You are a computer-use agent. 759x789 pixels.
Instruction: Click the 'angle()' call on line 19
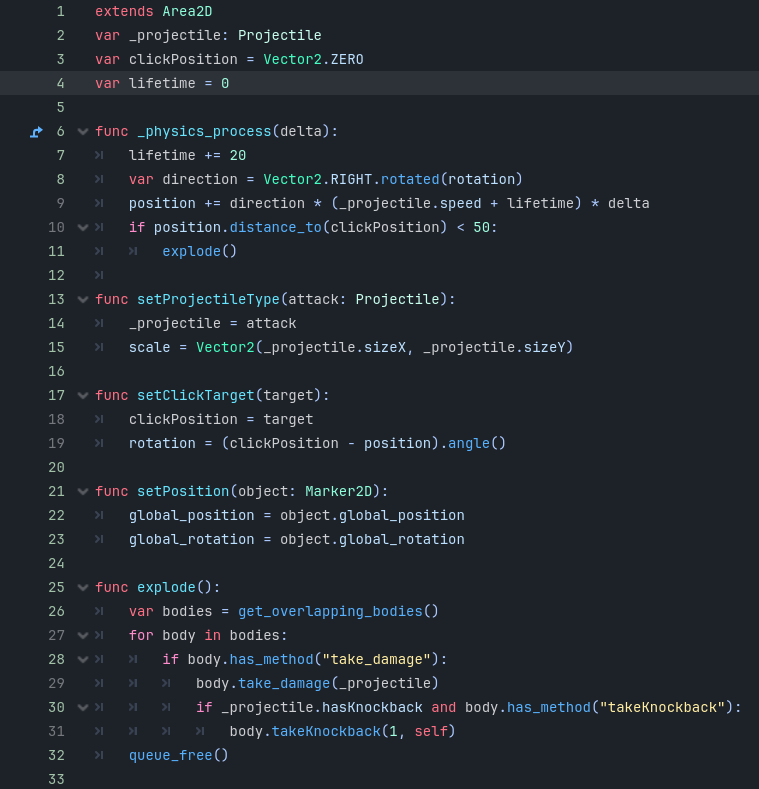477,443
